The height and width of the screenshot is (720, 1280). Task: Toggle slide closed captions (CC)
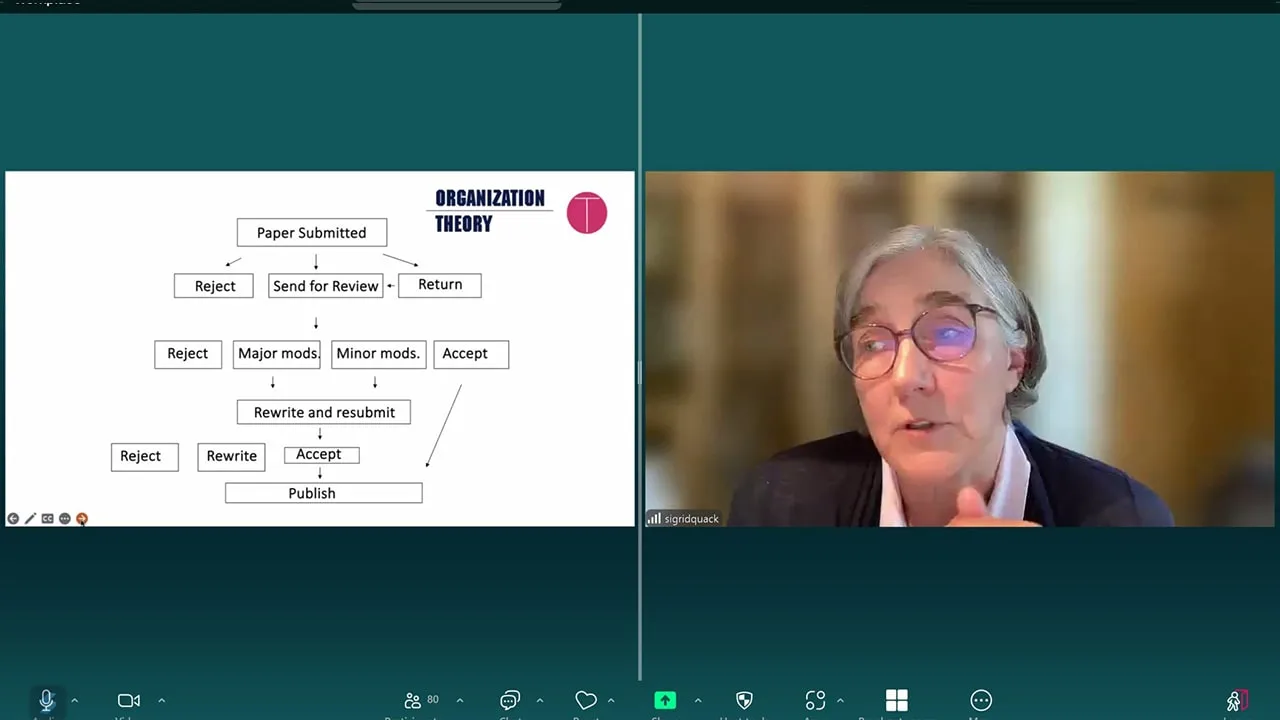(x=47, y=519)
